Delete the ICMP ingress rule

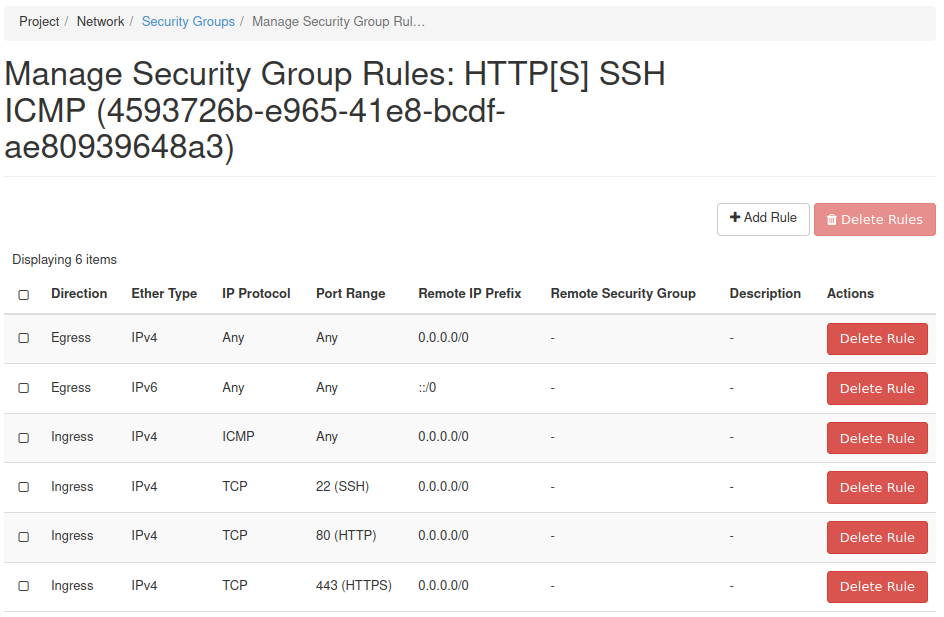(x=876, y=438)
